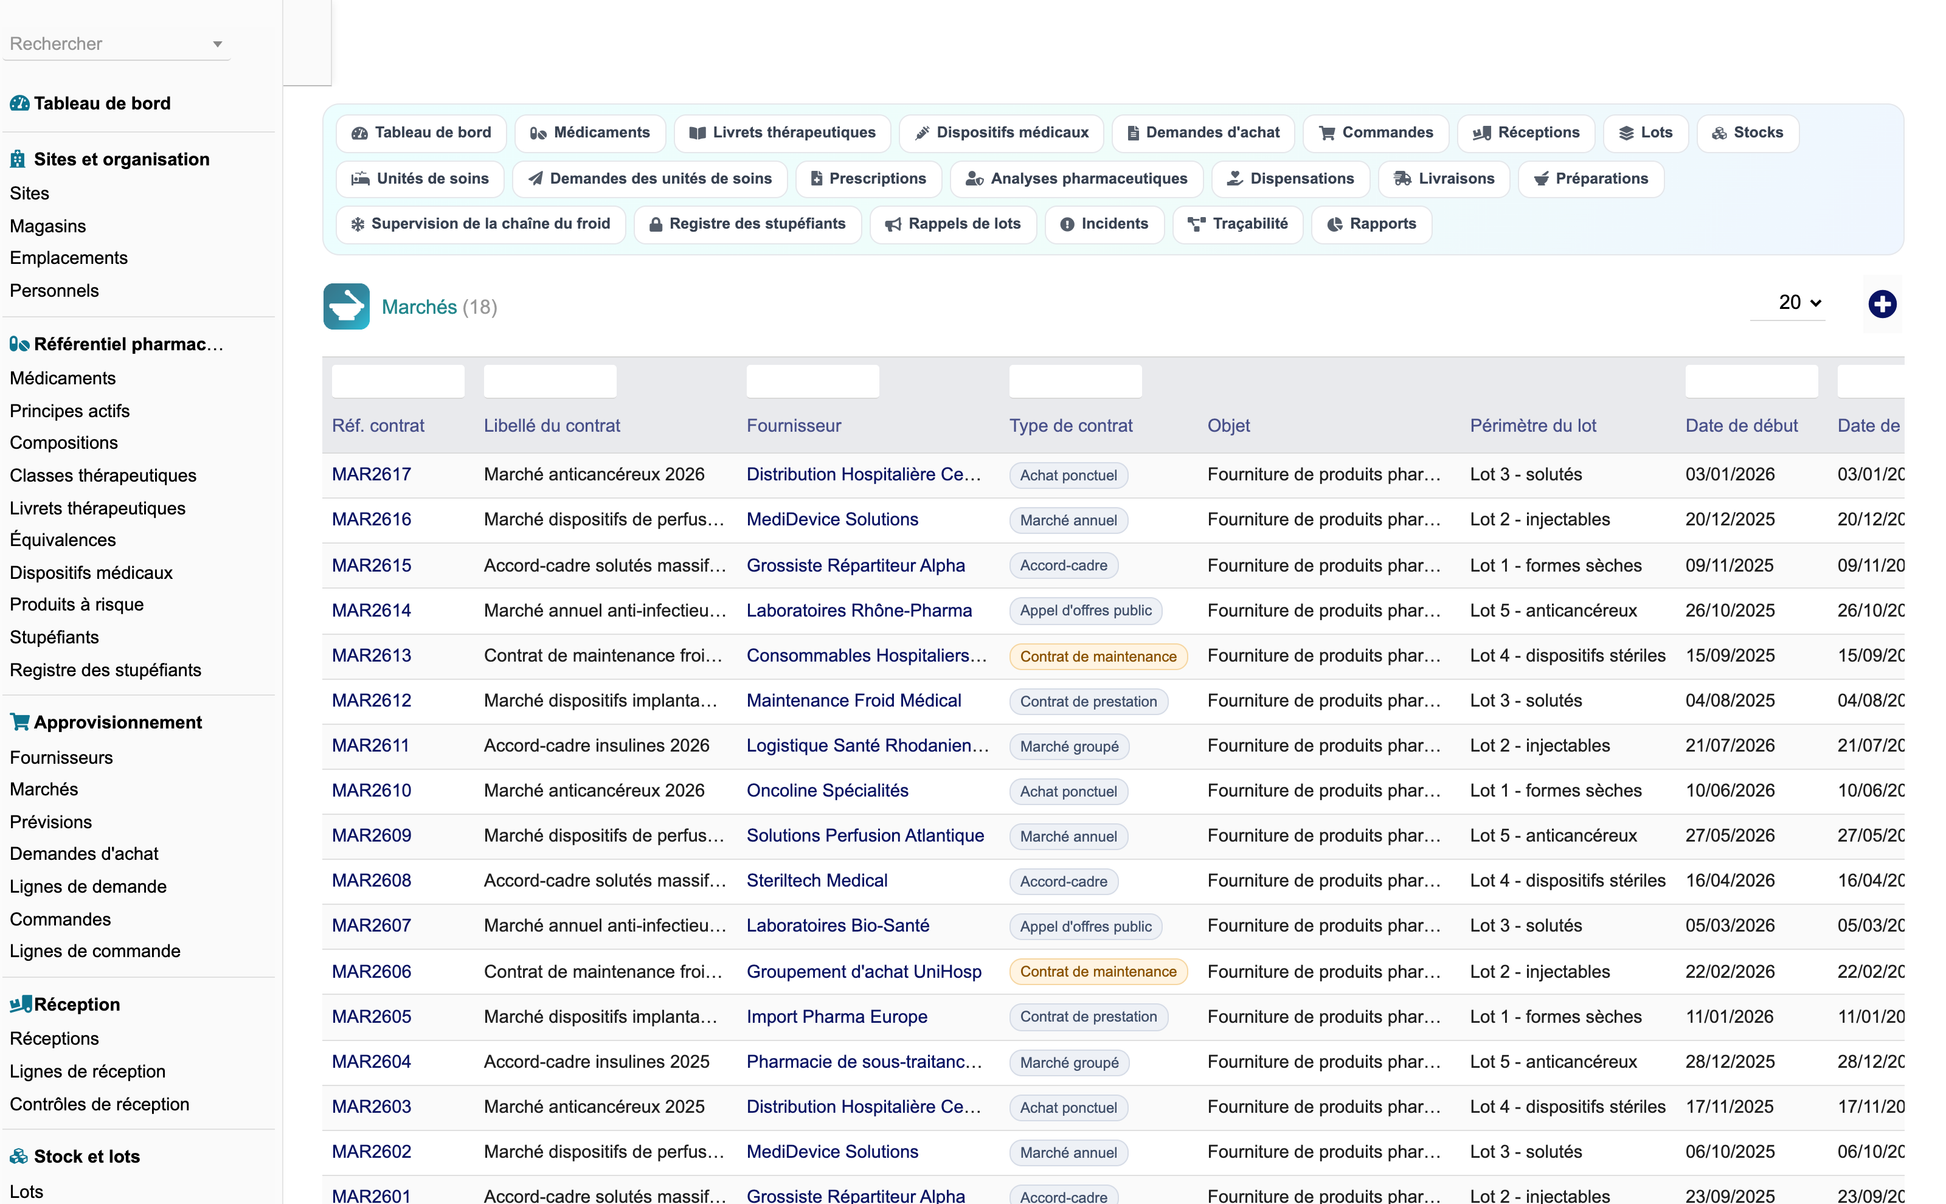This screenshot has height=1204, width=1946.
Task: Open Commandes shortcut with cart icon
Action: (x=1376, y=133)
